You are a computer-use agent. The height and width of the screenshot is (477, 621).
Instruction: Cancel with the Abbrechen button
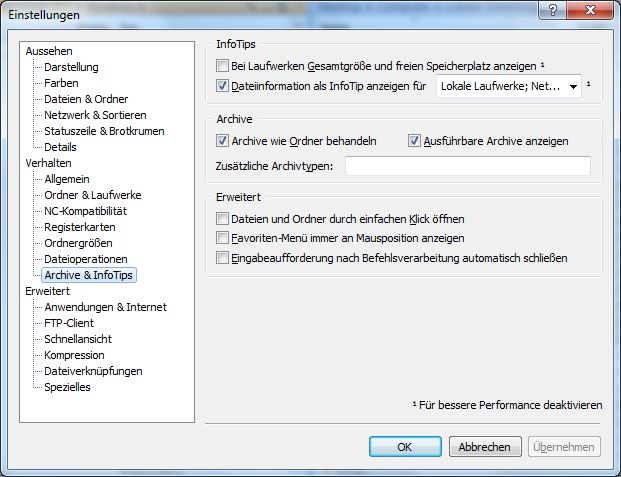(x=485, y=447)
